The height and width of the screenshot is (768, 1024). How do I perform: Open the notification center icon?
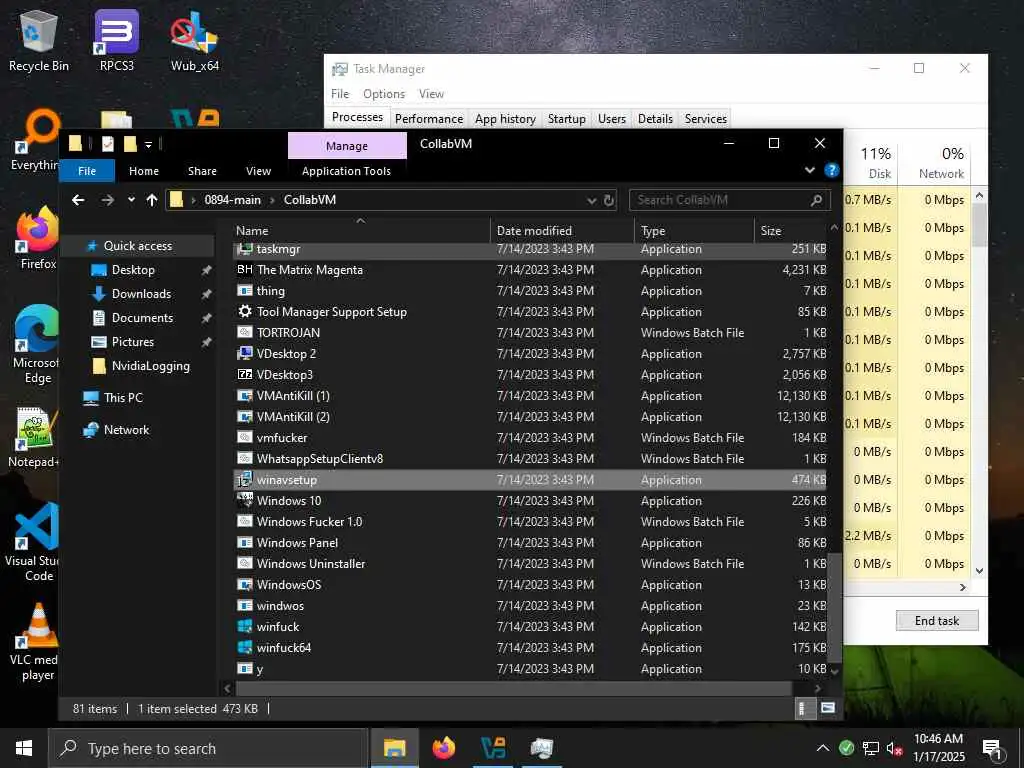pos(992,748)
